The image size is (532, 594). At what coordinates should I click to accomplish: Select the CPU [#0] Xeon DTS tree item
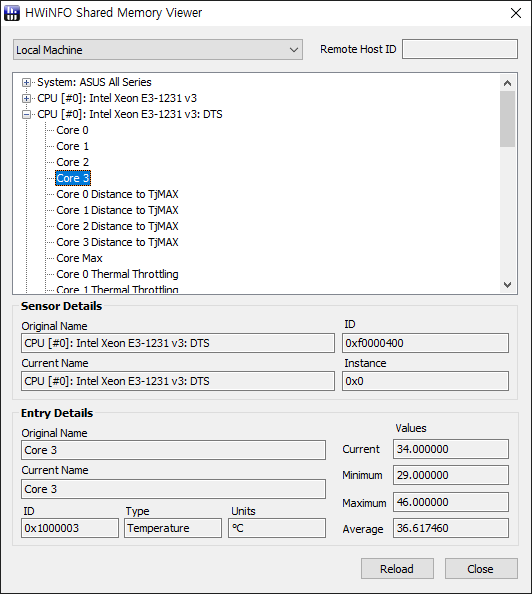(130, 114)
